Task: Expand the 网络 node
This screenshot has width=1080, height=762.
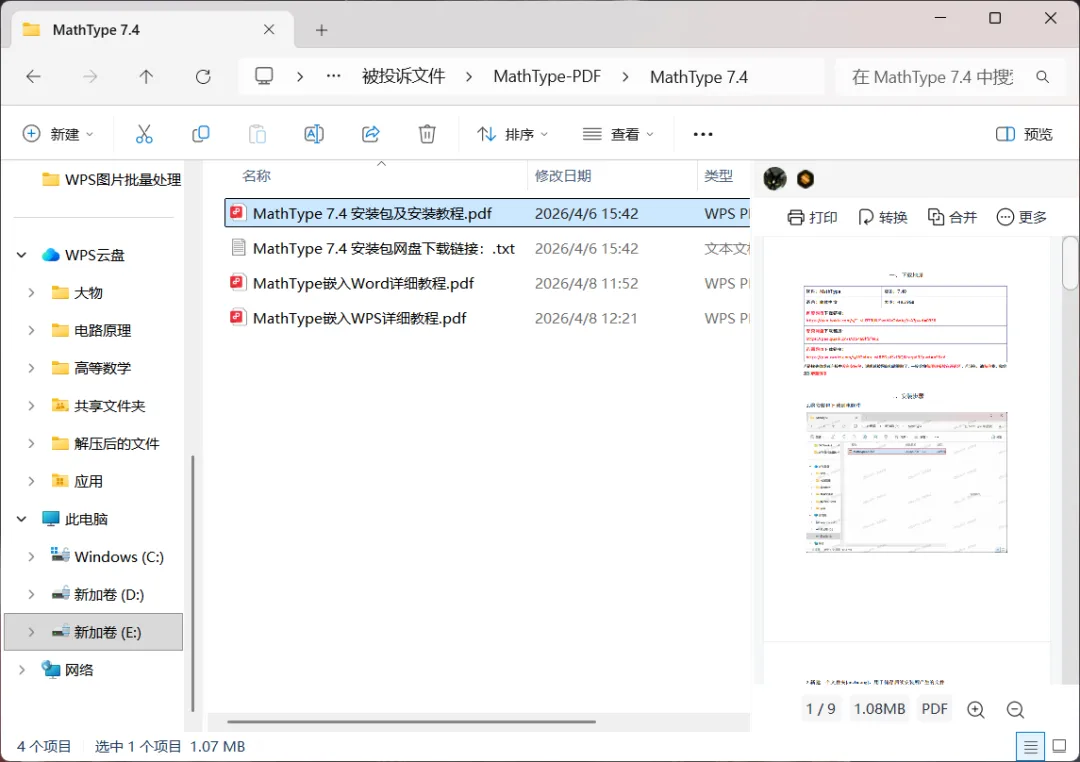Action: coord(21,670)
